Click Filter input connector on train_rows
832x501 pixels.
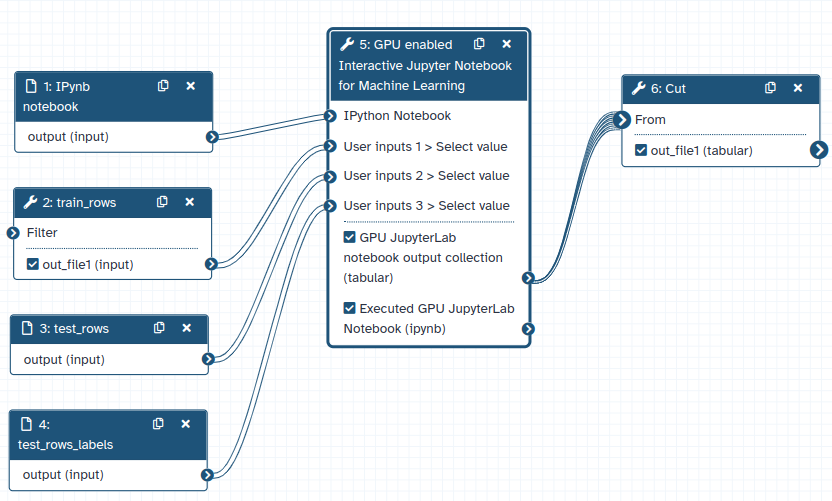[x=13, y=232]
